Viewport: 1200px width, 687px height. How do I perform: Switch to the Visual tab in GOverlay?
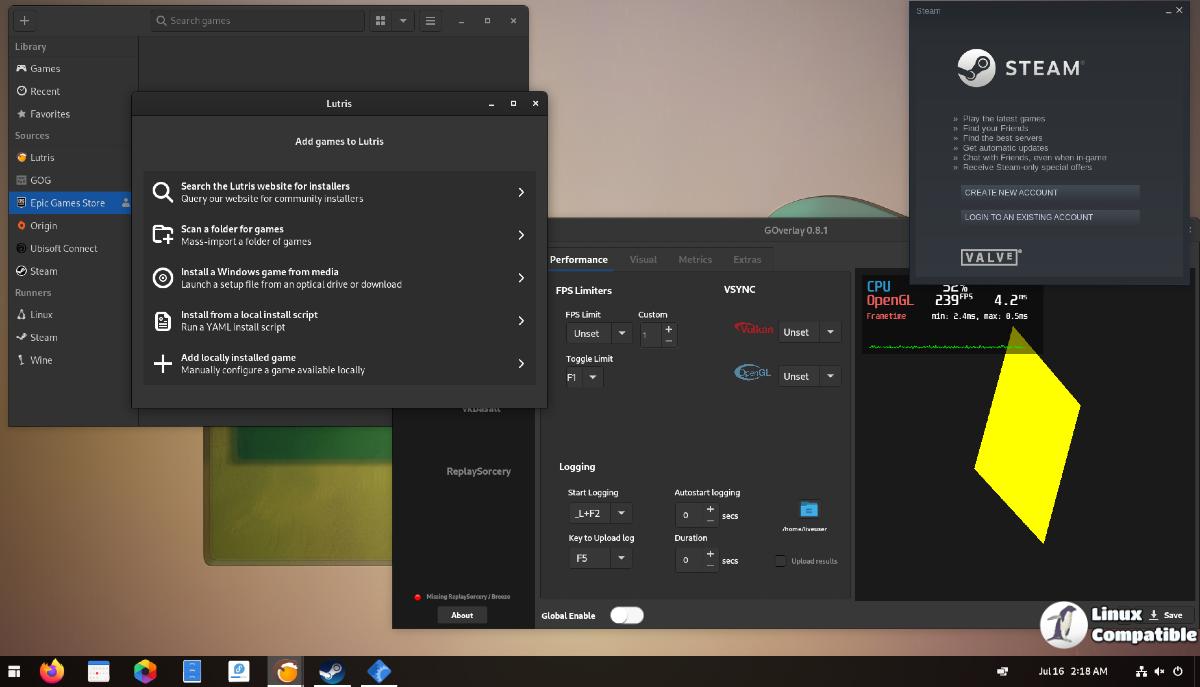[x=643, y=259]
